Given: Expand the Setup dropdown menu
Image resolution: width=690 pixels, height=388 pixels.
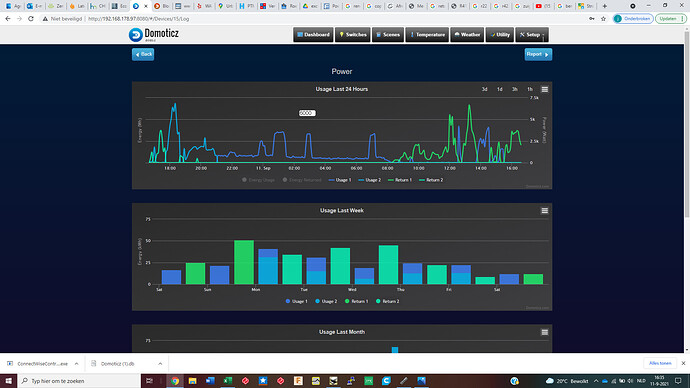Looking at the screenshot, I should coord(532,35).
